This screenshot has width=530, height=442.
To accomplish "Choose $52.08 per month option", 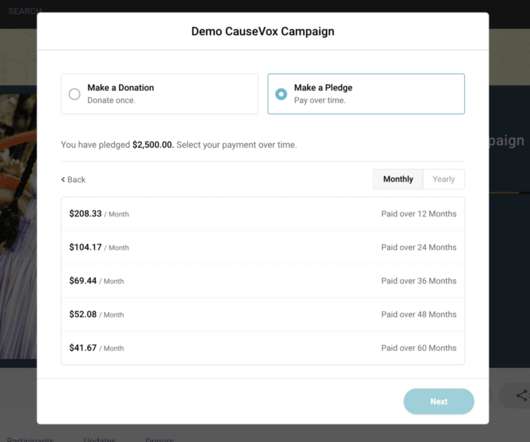I will [x=263, y=314].
